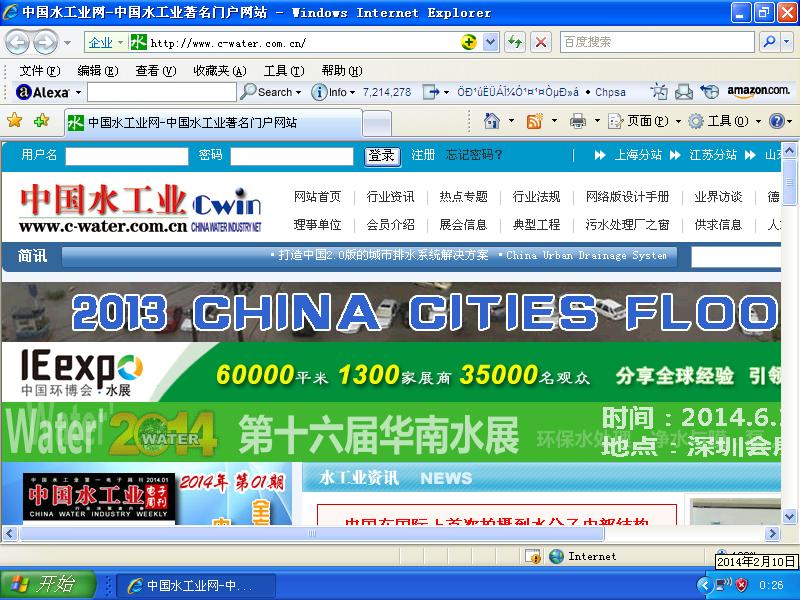The height and width of the screenshot is (600, 800).
Task: Go to 网站首页 nav link
Action: coord(317,197)
